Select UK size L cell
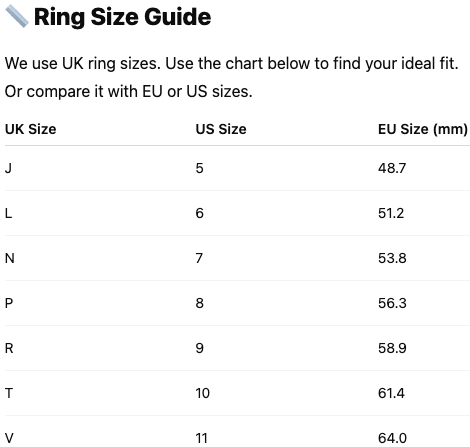470x447 pixels. (x=8, y=213)
